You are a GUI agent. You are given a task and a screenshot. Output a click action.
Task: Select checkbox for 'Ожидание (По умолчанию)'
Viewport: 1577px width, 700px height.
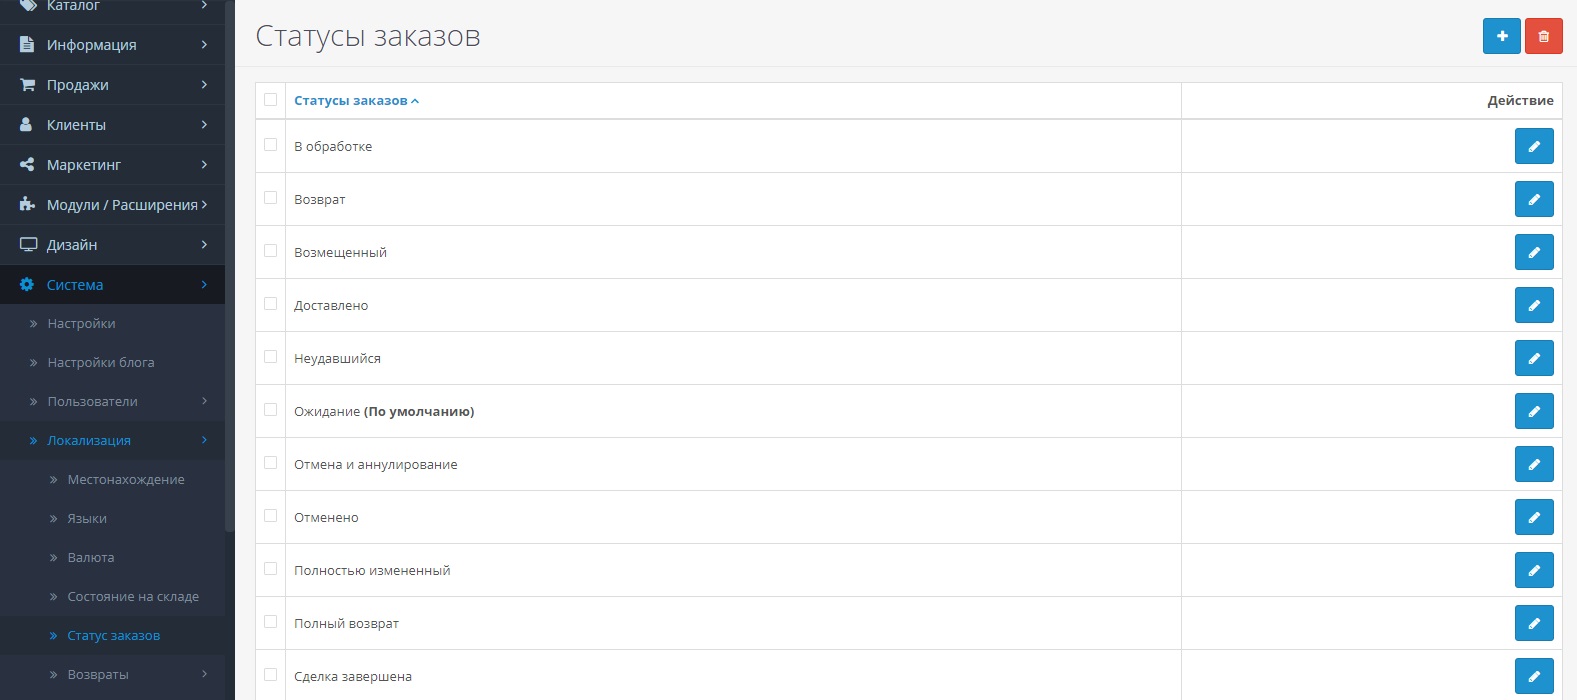pyautogui.click(x=270, y=410)
